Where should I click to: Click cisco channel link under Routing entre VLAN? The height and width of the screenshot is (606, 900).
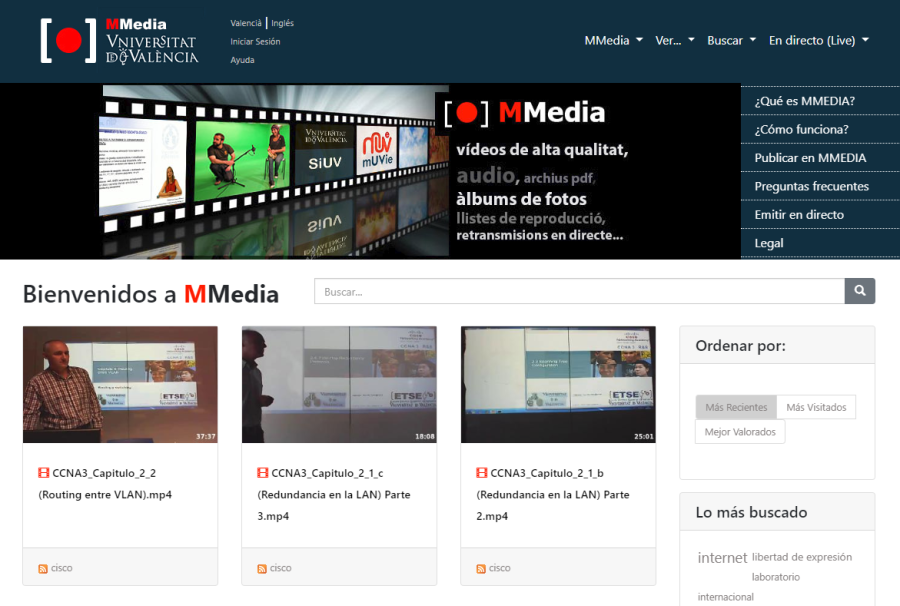pos(61,568)
